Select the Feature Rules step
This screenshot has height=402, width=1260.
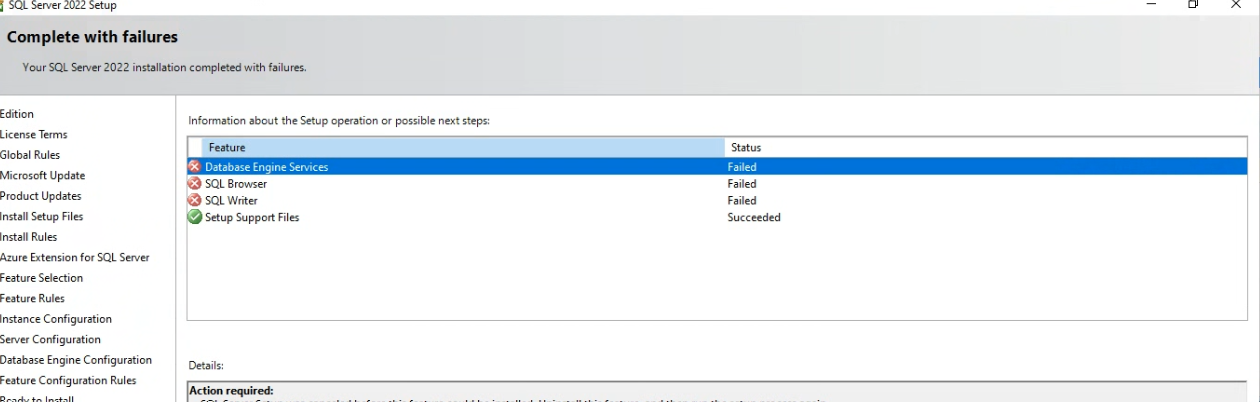(x=33, y=298)
